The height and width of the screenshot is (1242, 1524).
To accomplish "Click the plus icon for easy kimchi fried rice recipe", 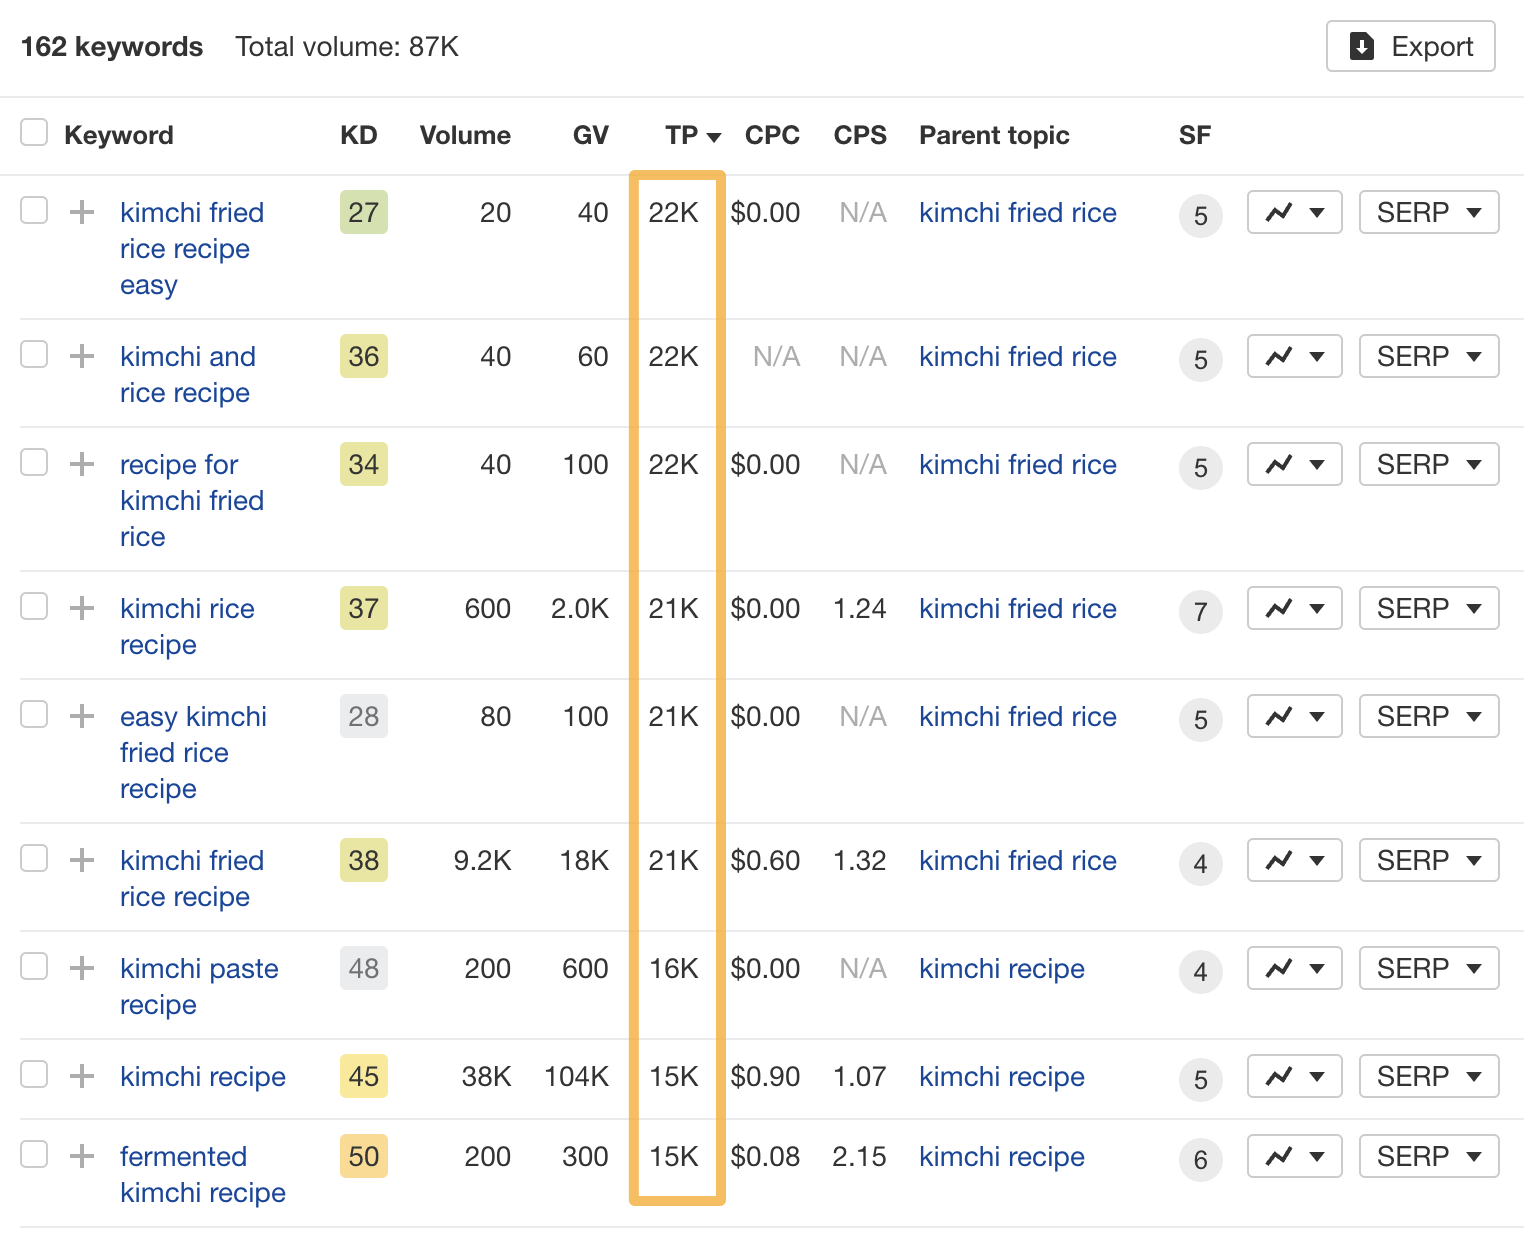I will (x=81, y=716).
